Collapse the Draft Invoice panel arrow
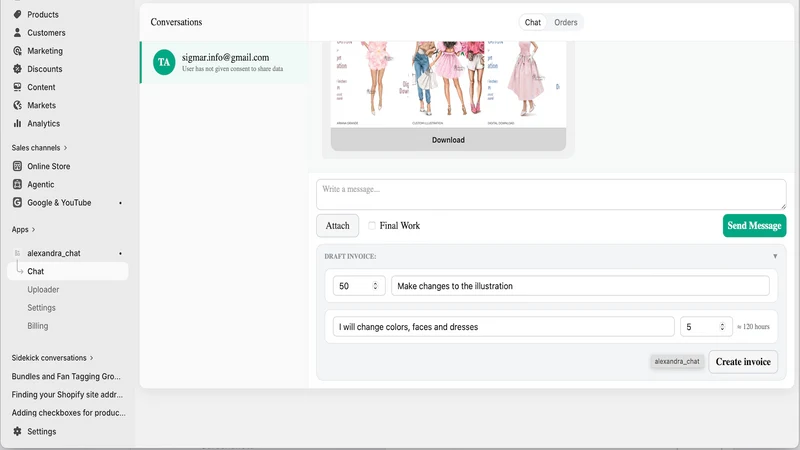Image resolution: width=800 pixels, height=450 pixels. [x=775, y=256]
